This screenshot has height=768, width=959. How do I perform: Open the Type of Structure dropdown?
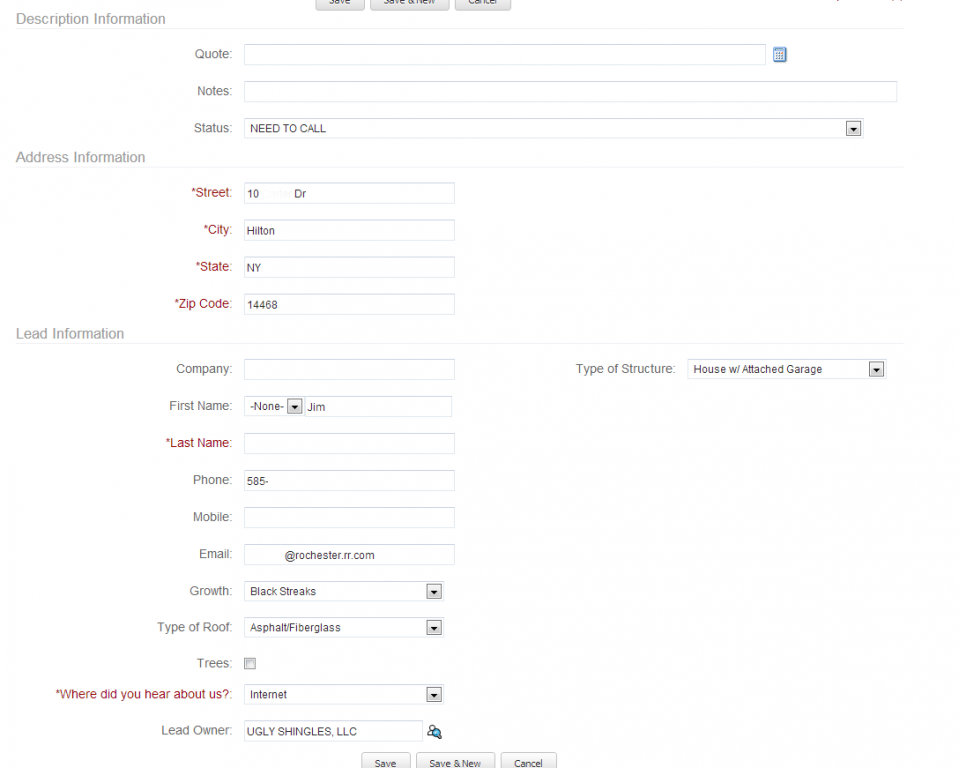[876, 370]
